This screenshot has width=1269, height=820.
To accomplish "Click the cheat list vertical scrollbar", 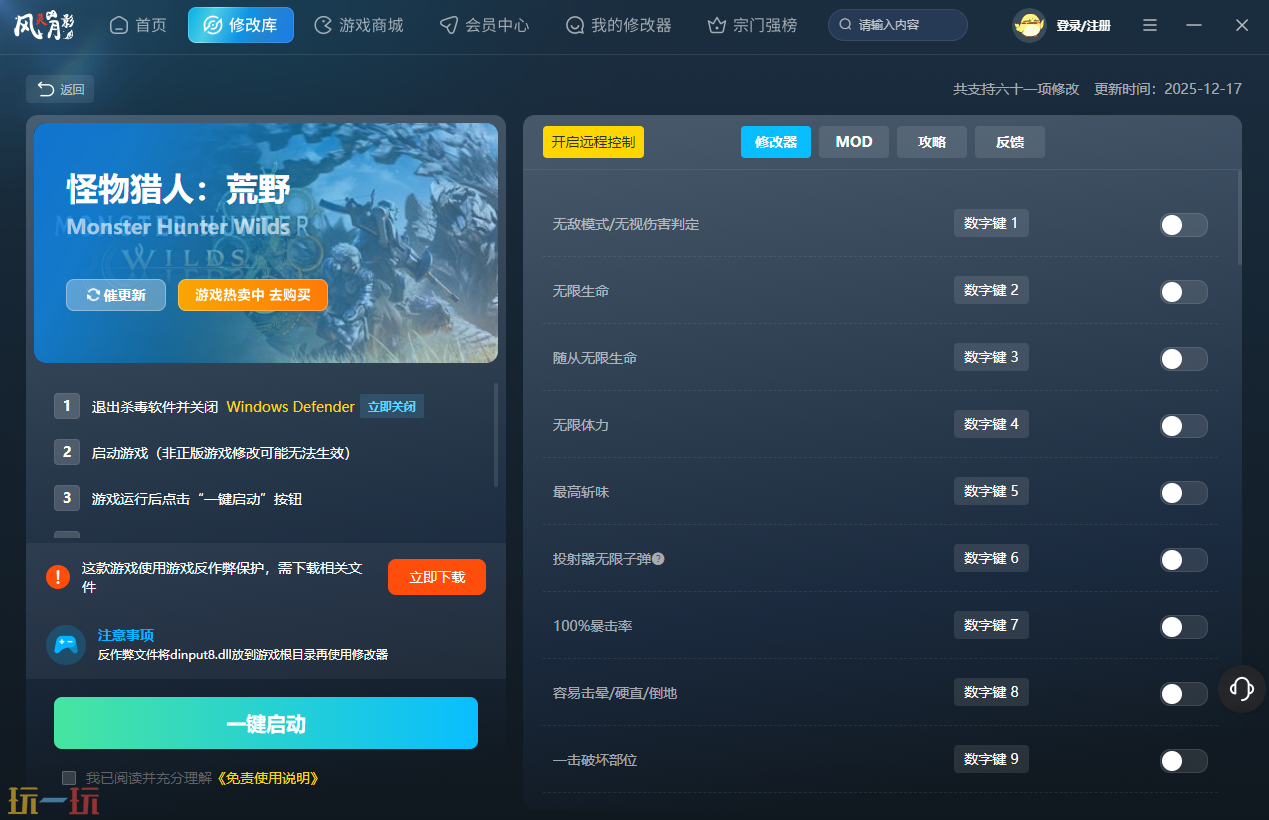I will click(x=1239, y=217).
